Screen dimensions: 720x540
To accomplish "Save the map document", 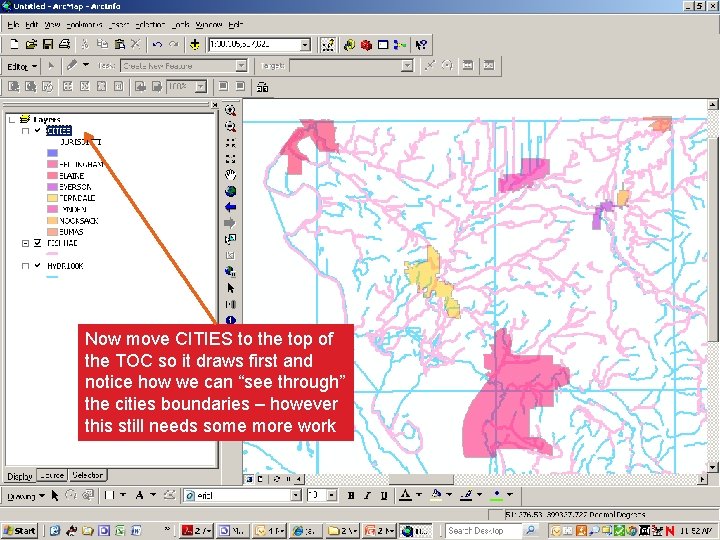I will (48, 44).
